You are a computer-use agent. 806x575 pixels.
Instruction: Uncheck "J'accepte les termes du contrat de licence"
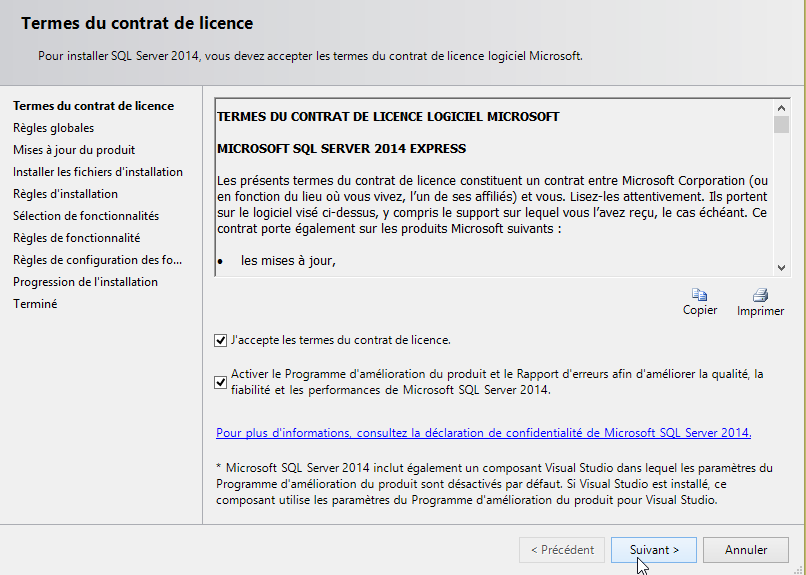coord(221,340)
